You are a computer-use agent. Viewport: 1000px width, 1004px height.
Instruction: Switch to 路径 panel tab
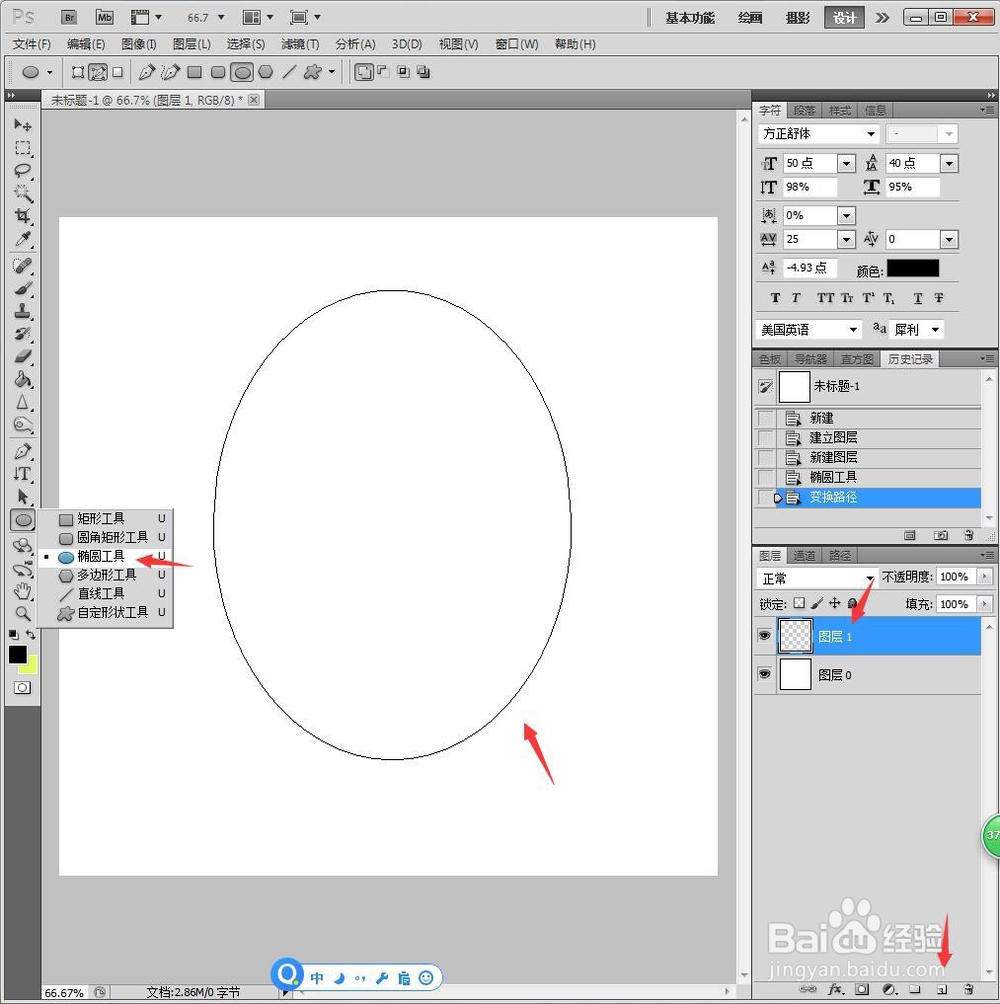(839, 556)
